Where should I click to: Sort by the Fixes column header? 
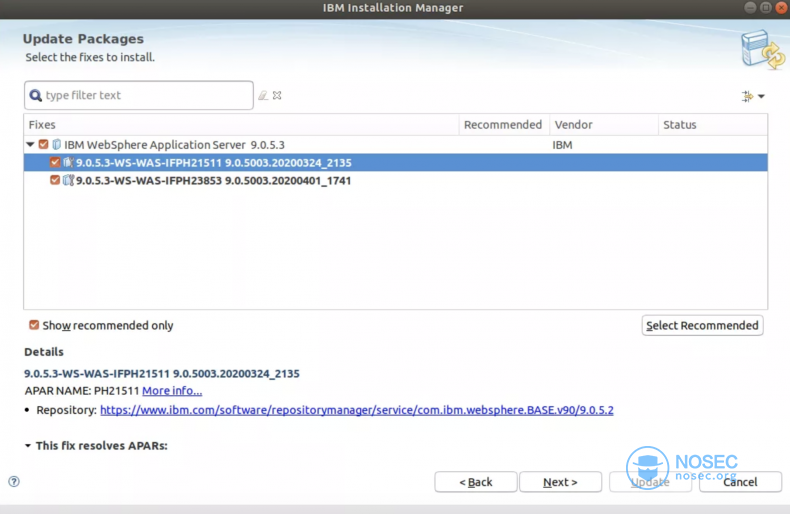[241, 124]
